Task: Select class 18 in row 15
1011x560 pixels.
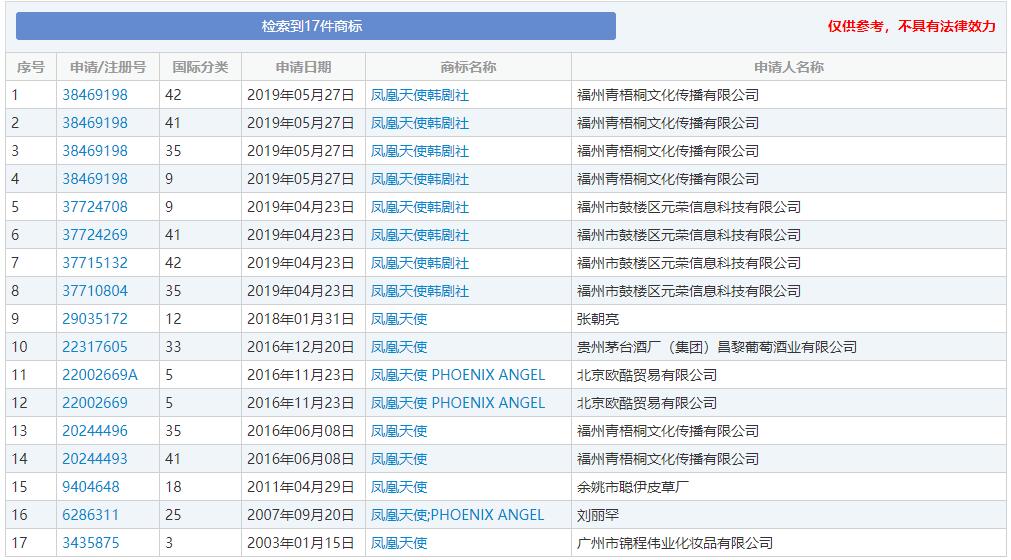Action: point(173,487)
